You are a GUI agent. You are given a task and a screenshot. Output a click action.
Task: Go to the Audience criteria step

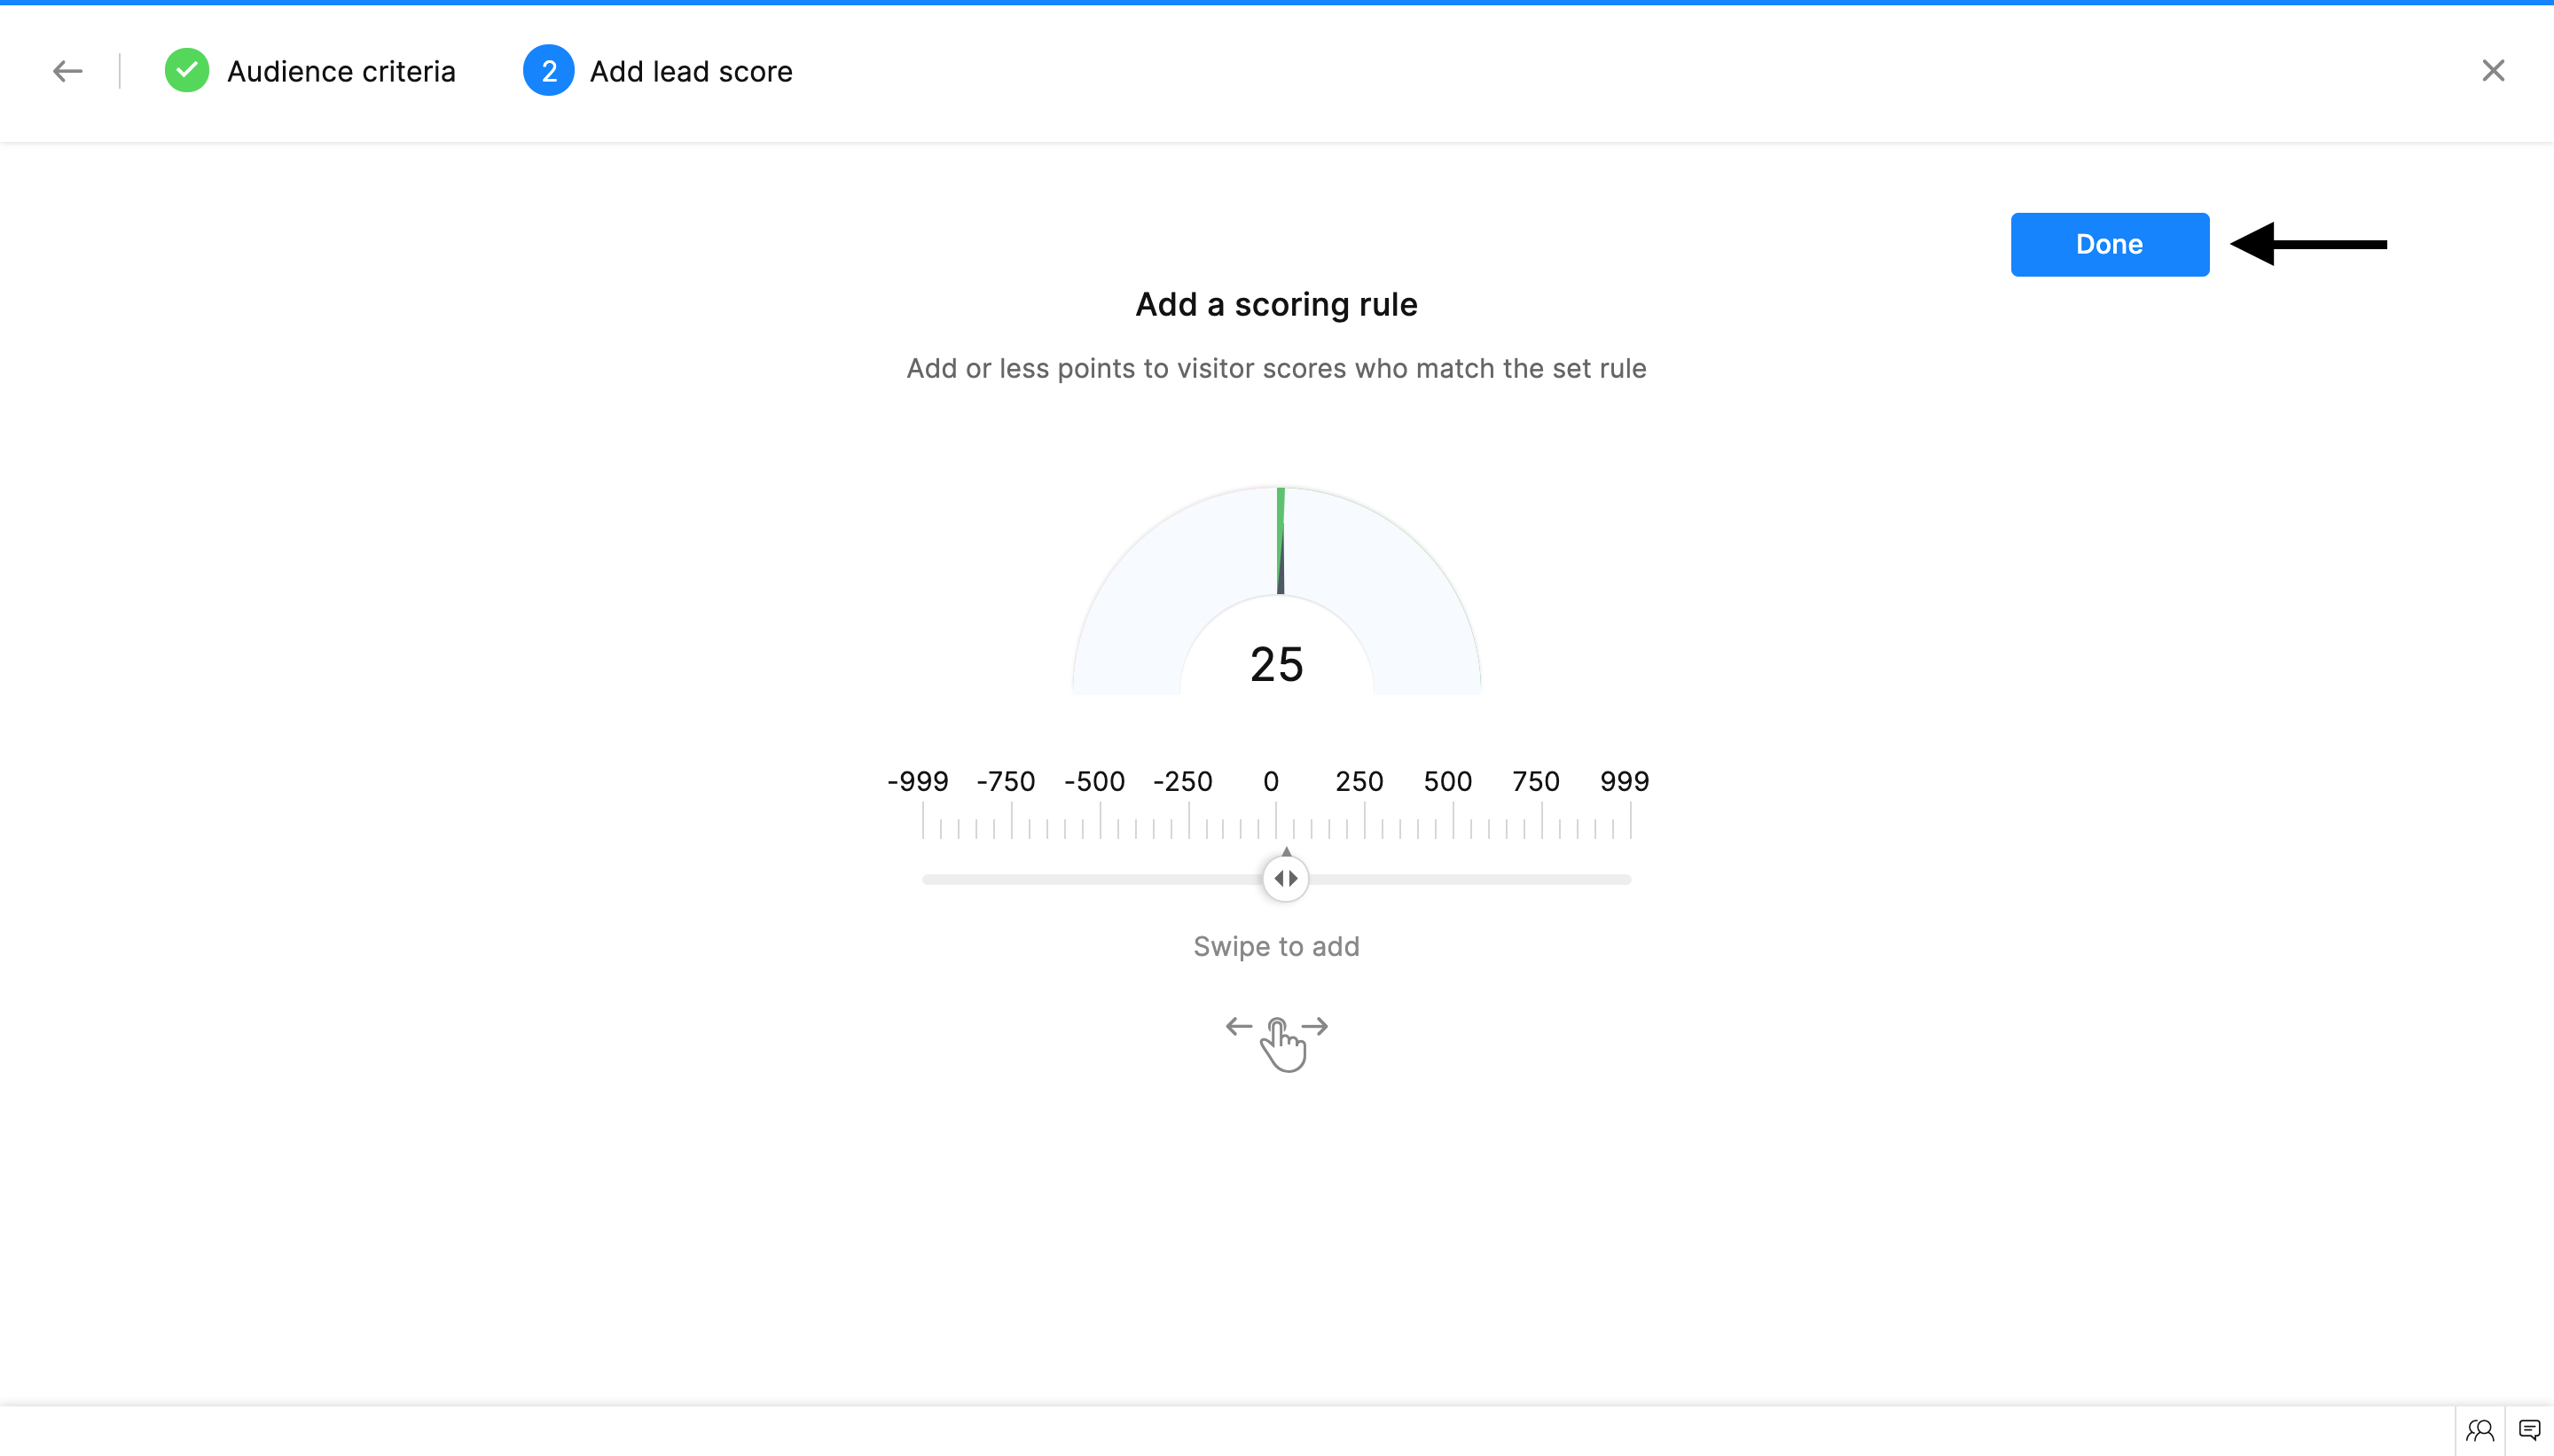(x=341, y=72)
